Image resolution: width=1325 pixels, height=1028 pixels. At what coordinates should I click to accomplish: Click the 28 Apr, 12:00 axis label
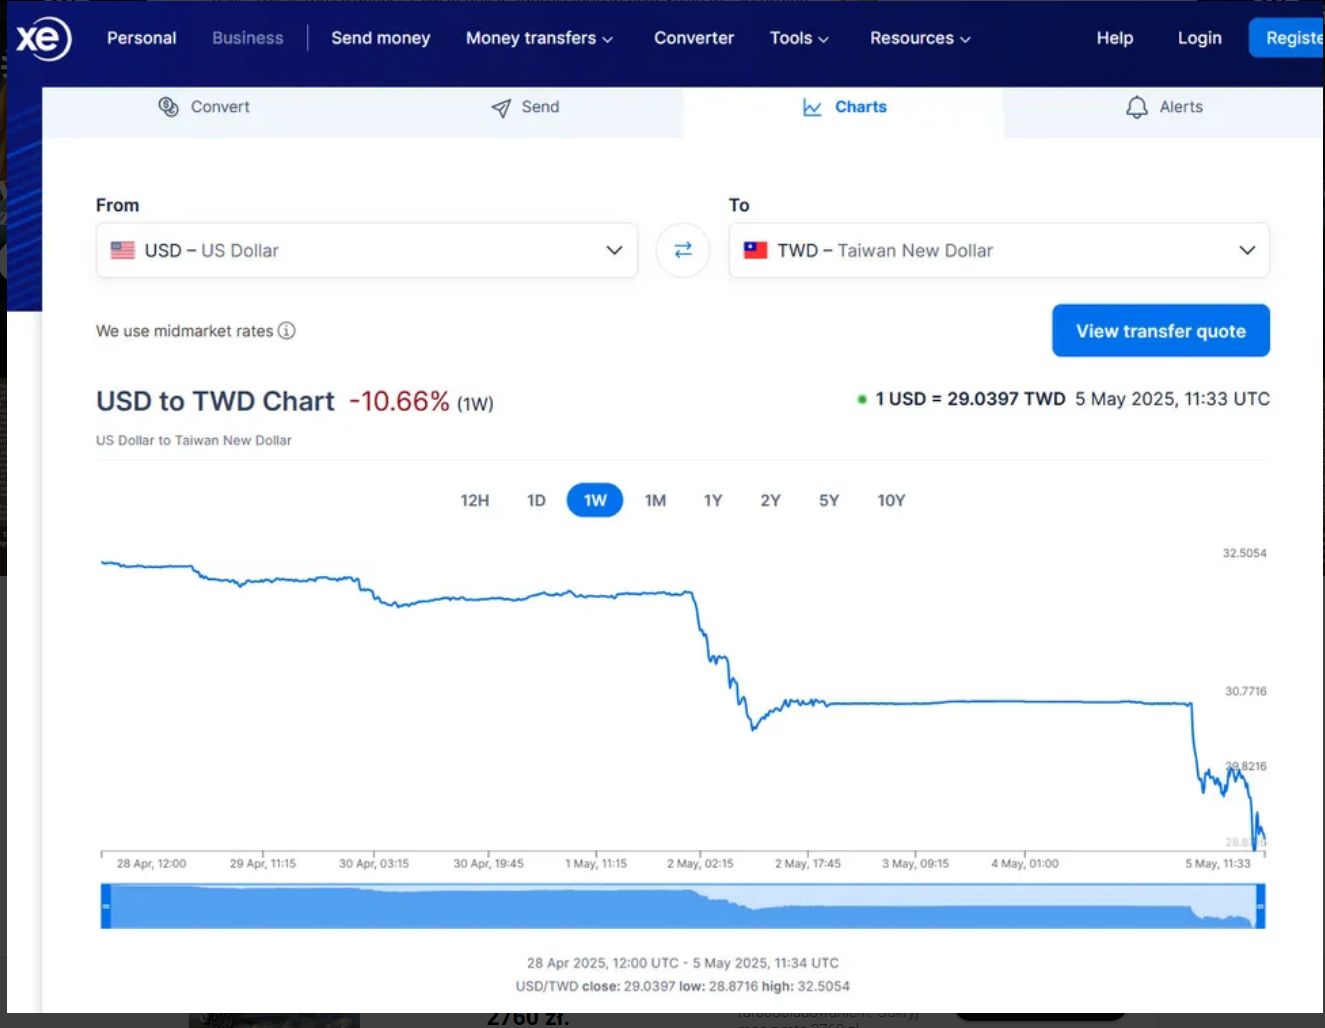[x=151, y=864]
